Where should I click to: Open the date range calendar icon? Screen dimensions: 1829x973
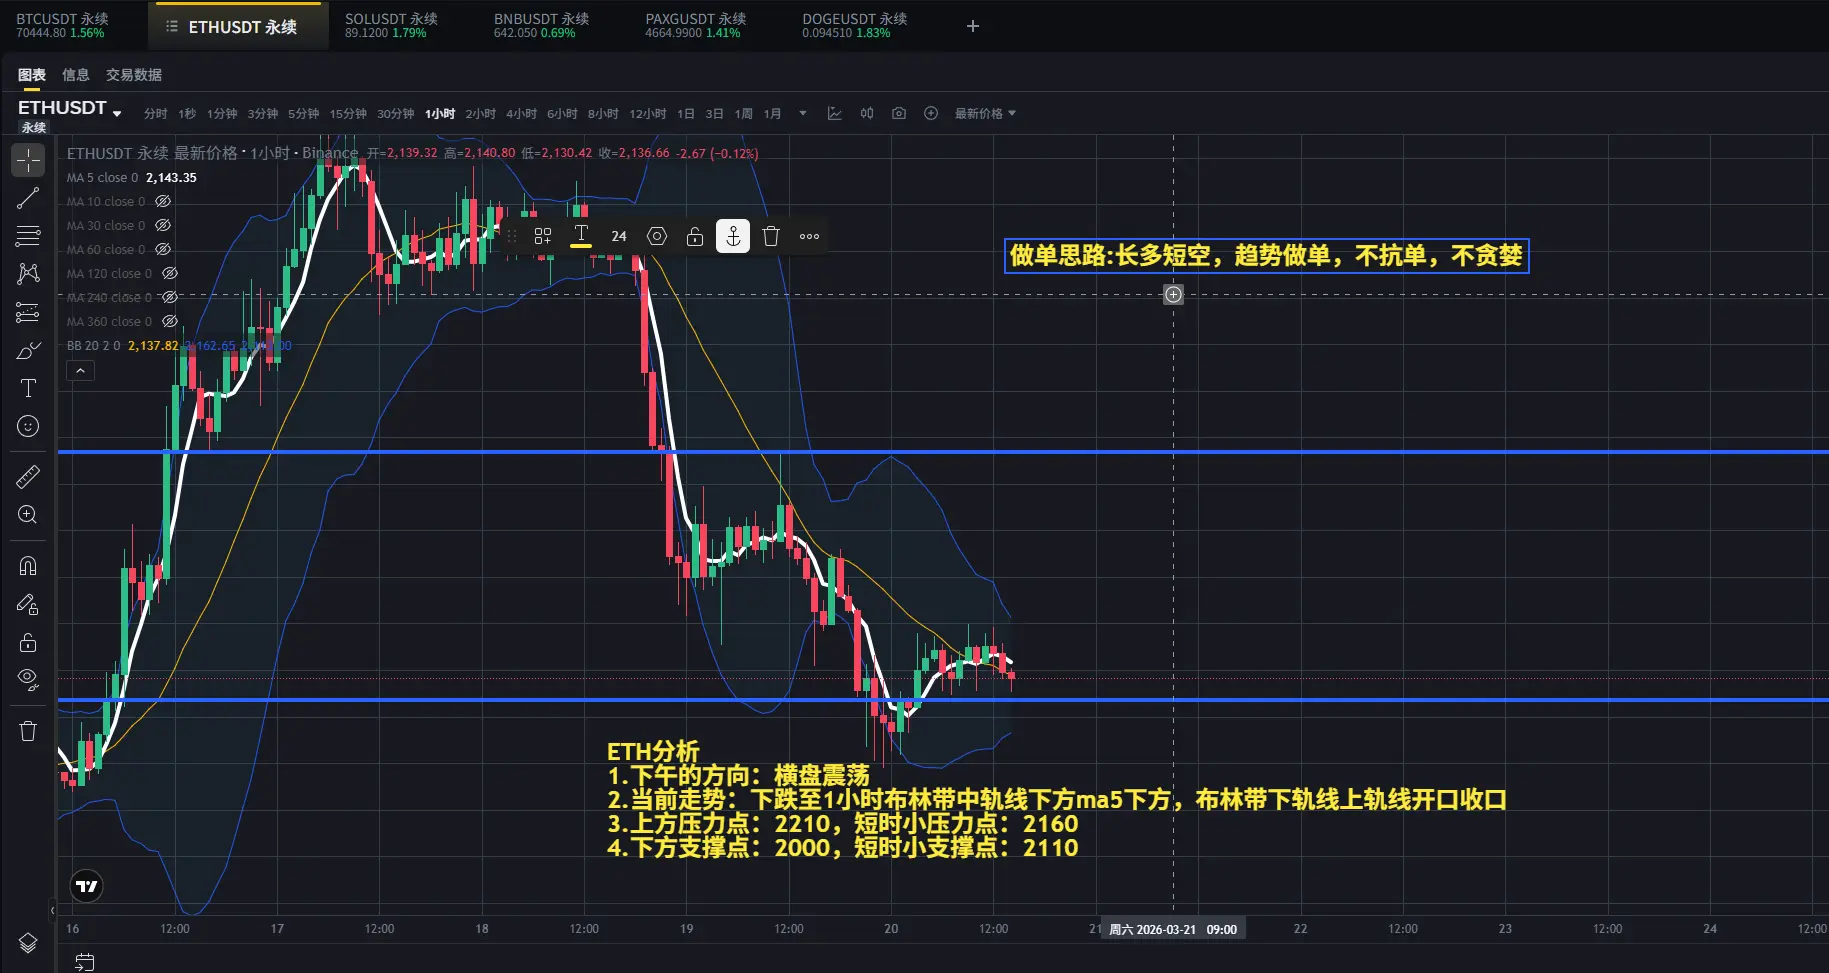coord(85,962)
